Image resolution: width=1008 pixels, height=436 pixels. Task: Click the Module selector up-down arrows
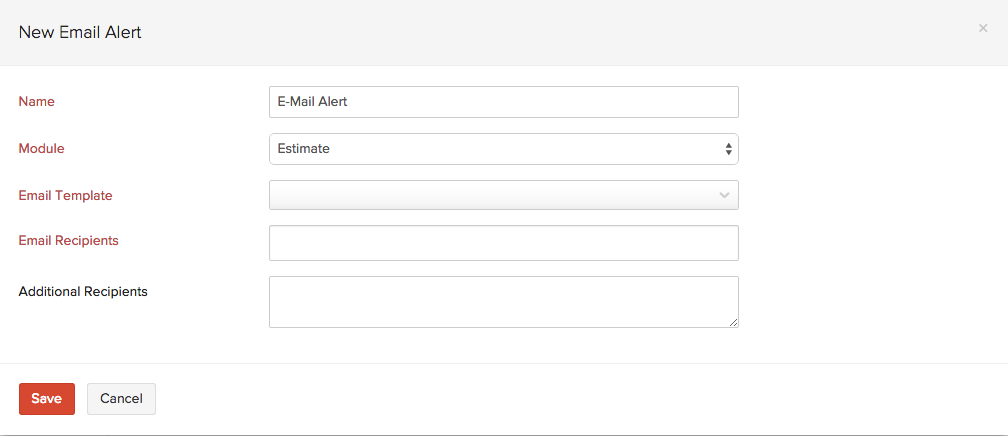point(728,149)
